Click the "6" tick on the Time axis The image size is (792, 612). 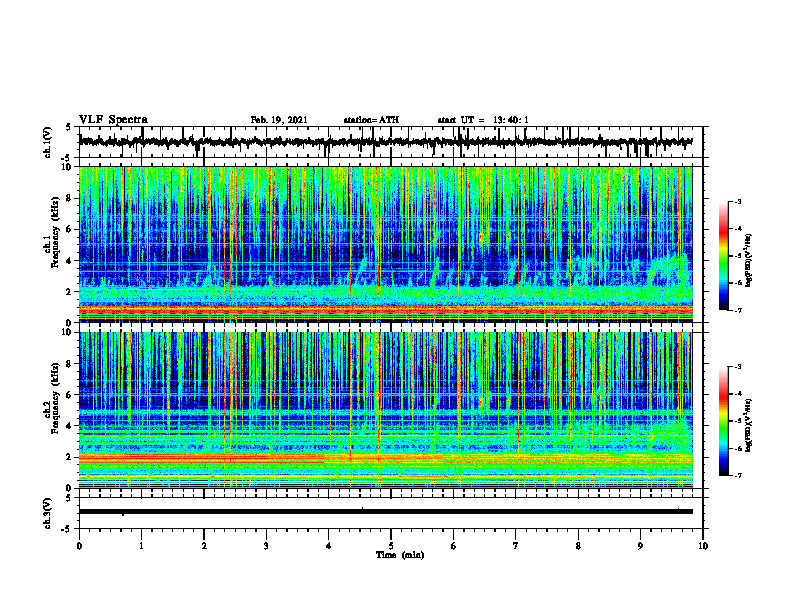coord(454,546)
